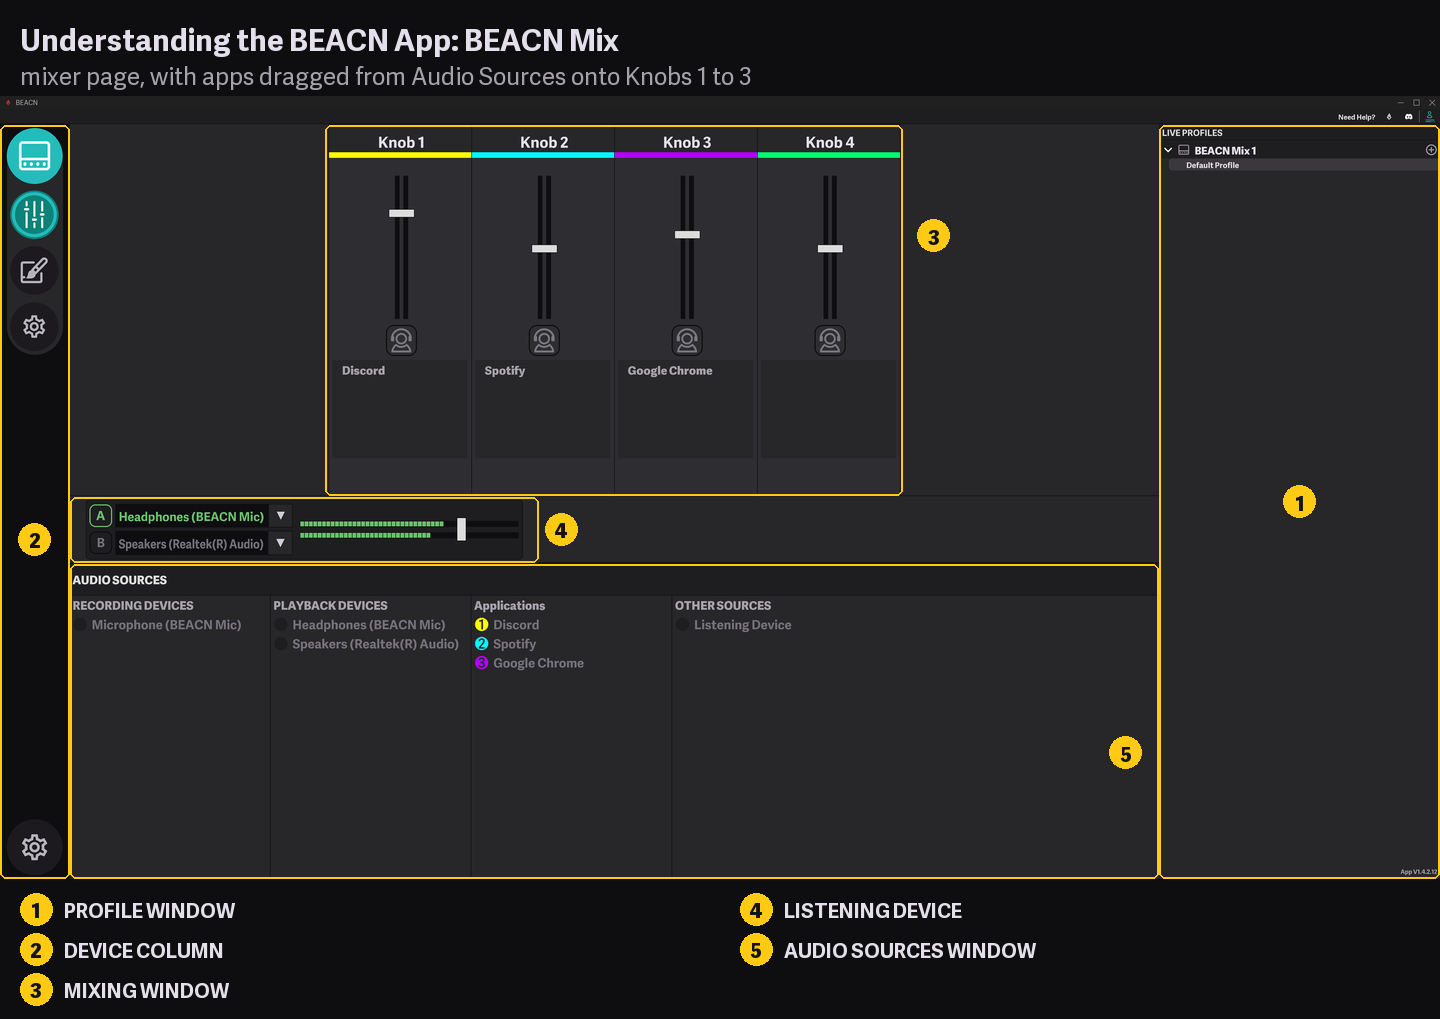The image size is (1440, 1019).
Task: Click the flame icon beside Need Help?
Action: [1389, 117]
